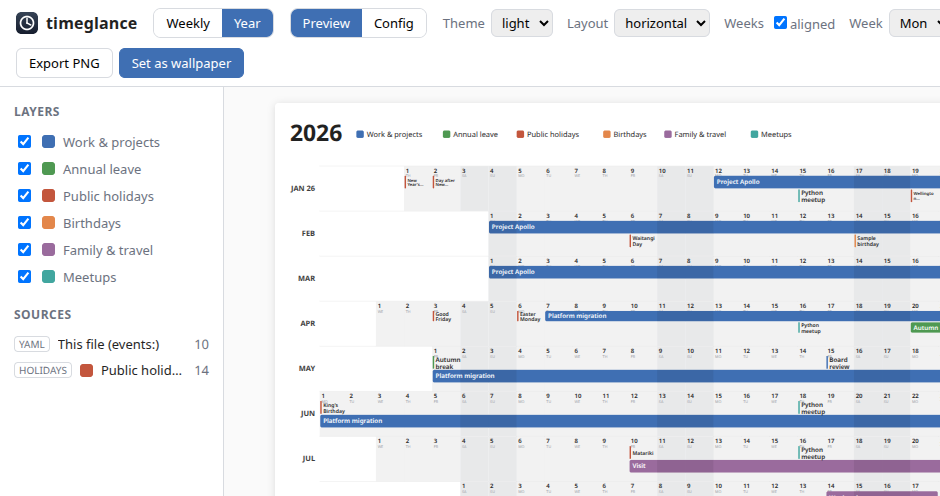The height and width of the screenshot is (496, 940).
Task: Click the red Public holidays layer swatch
Action: click(49, 196)
